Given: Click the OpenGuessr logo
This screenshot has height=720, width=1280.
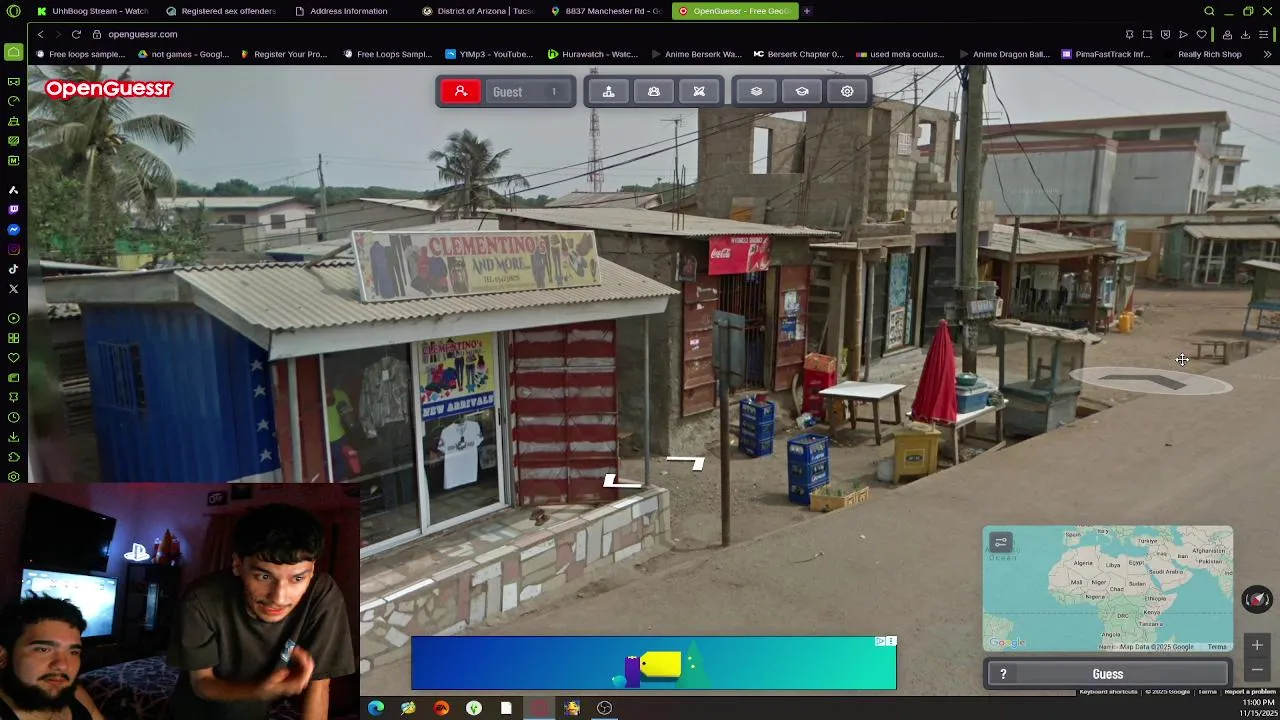Looking at the screenshot, I should coord(108,89).
